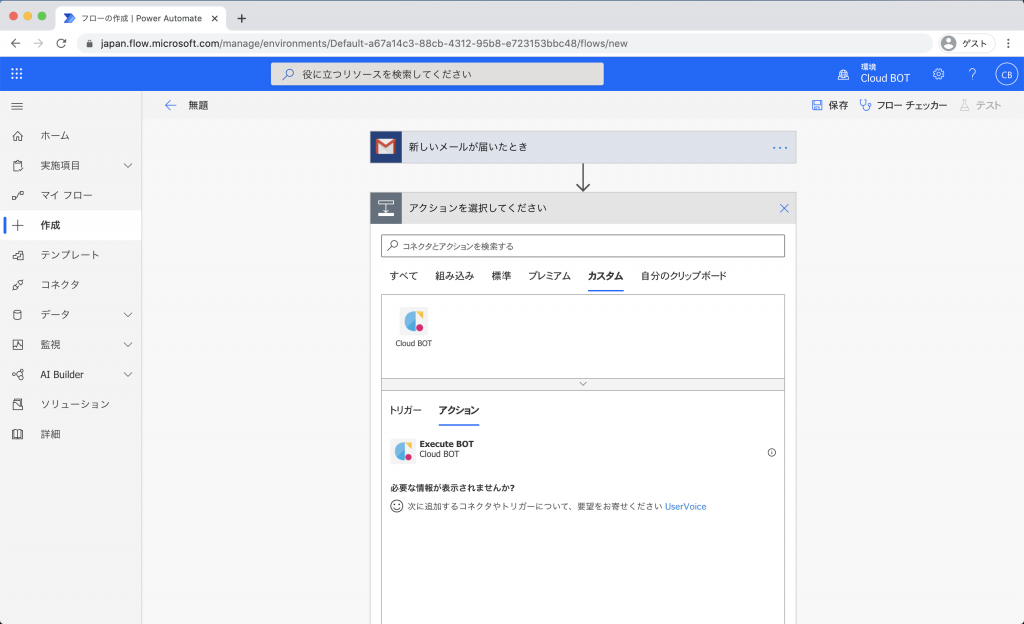Click the monitor icon beside 監視
This screenshot has width=1024, height=624.
[18, 345]
